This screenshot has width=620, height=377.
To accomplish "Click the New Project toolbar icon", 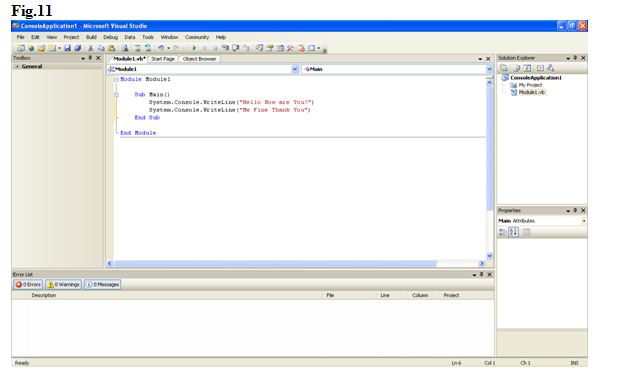I will point(21,48).
